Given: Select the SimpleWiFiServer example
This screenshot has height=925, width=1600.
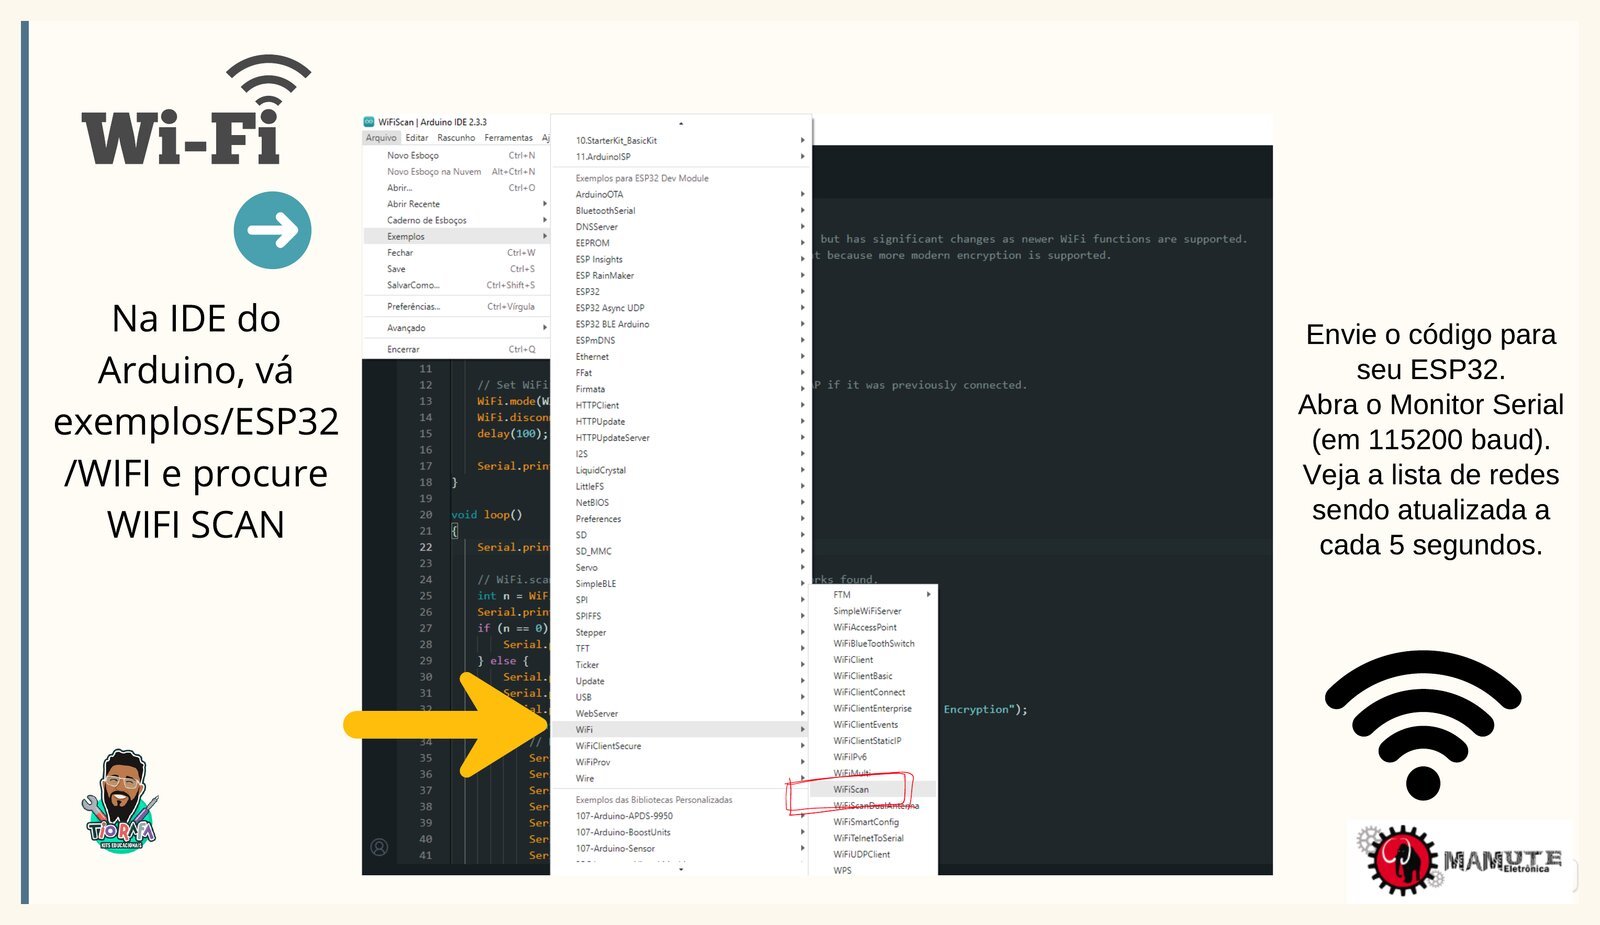Looking at the screenshot, I should point(873,611).
